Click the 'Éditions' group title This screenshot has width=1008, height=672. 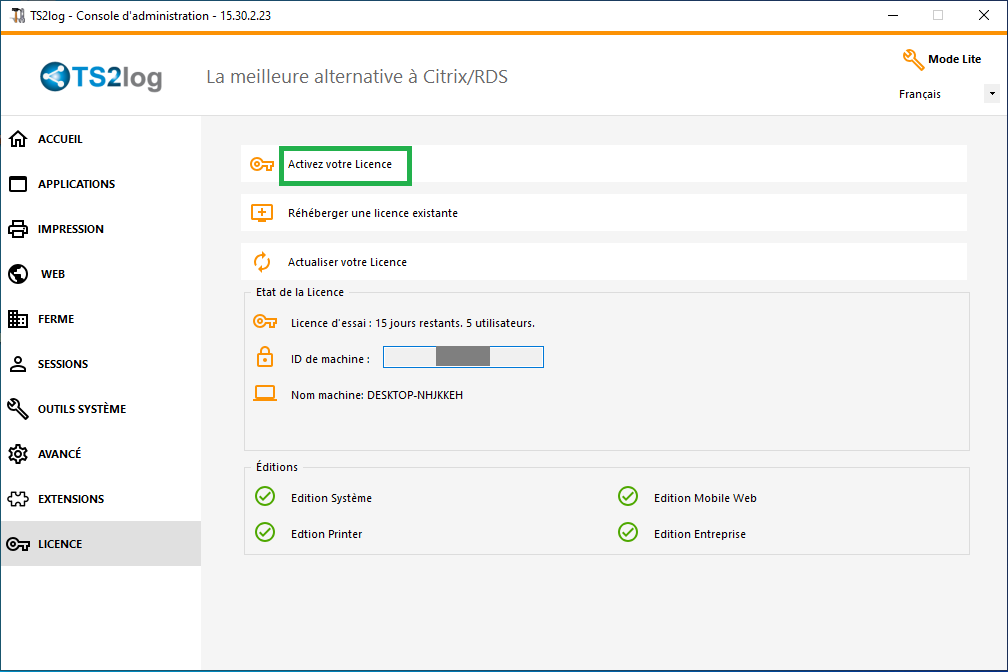pos(277,467)
